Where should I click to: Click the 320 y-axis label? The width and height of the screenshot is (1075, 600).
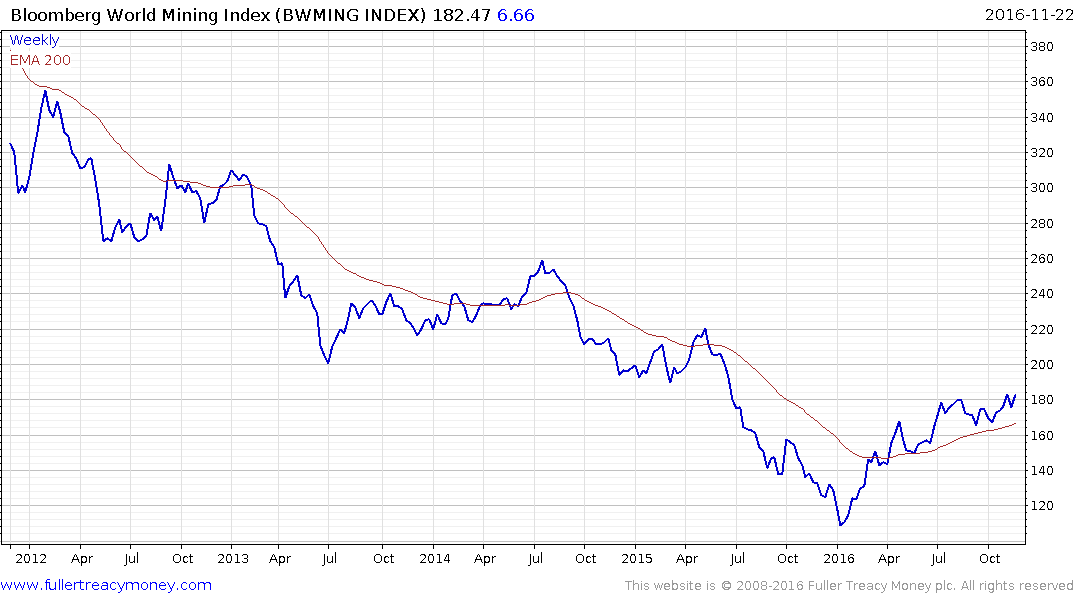[x=1042, y=152]
